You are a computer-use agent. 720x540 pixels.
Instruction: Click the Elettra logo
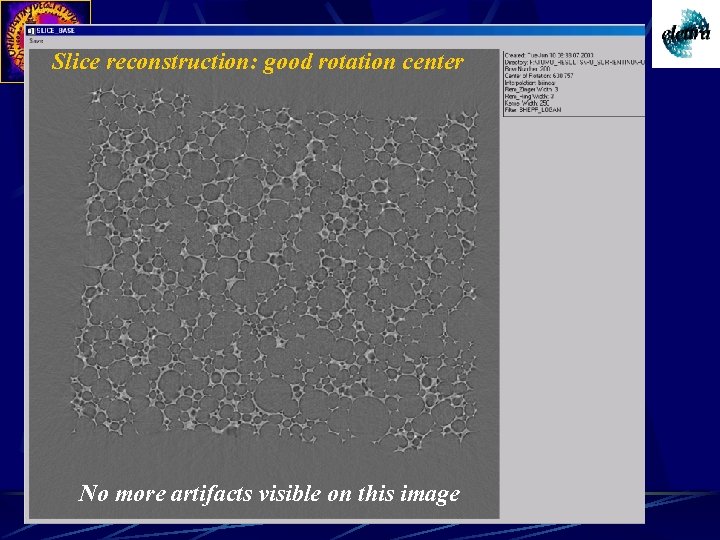pyautogui.click(x=686, y=34)
